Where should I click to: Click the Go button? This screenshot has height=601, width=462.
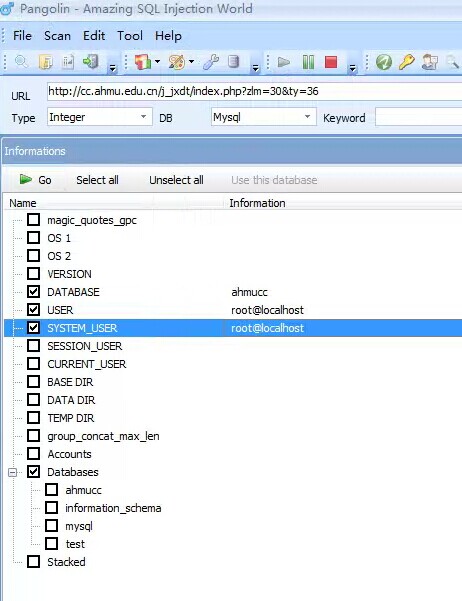(35, 180)
